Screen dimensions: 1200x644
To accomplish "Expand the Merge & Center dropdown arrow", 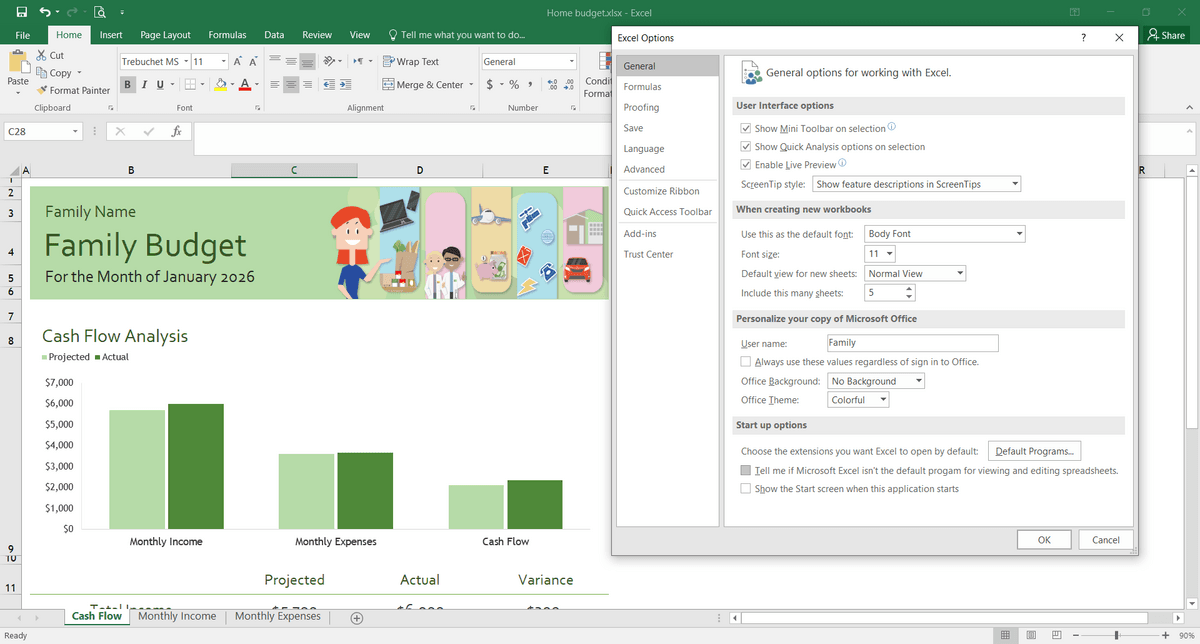I will click(x=471, y=85).
